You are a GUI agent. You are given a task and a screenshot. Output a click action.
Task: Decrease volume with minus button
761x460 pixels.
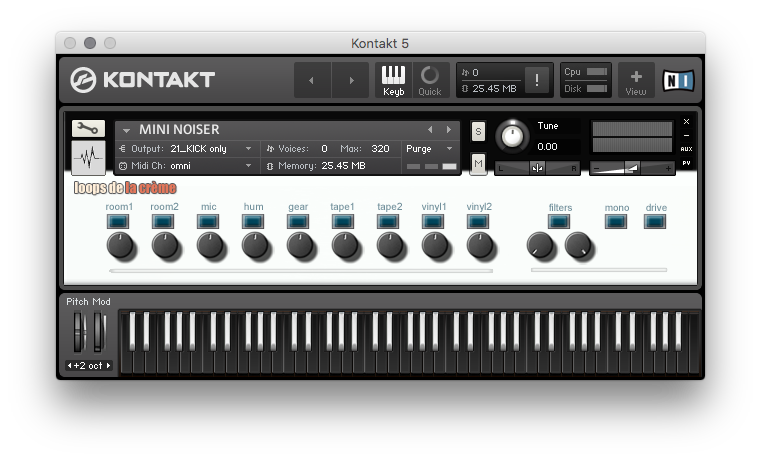[x=596, y=168]
